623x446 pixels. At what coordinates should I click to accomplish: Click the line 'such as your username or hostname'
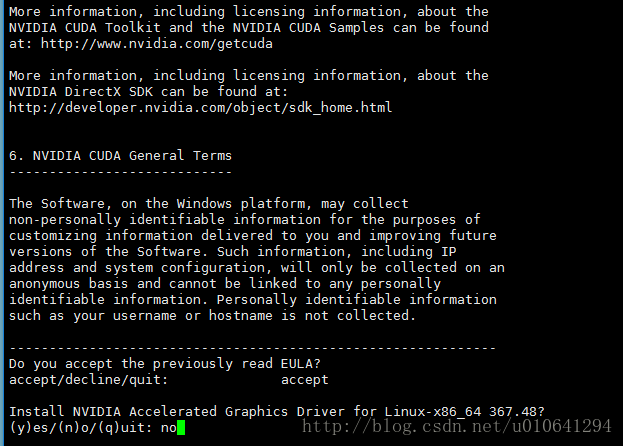[x=213, y=316]
